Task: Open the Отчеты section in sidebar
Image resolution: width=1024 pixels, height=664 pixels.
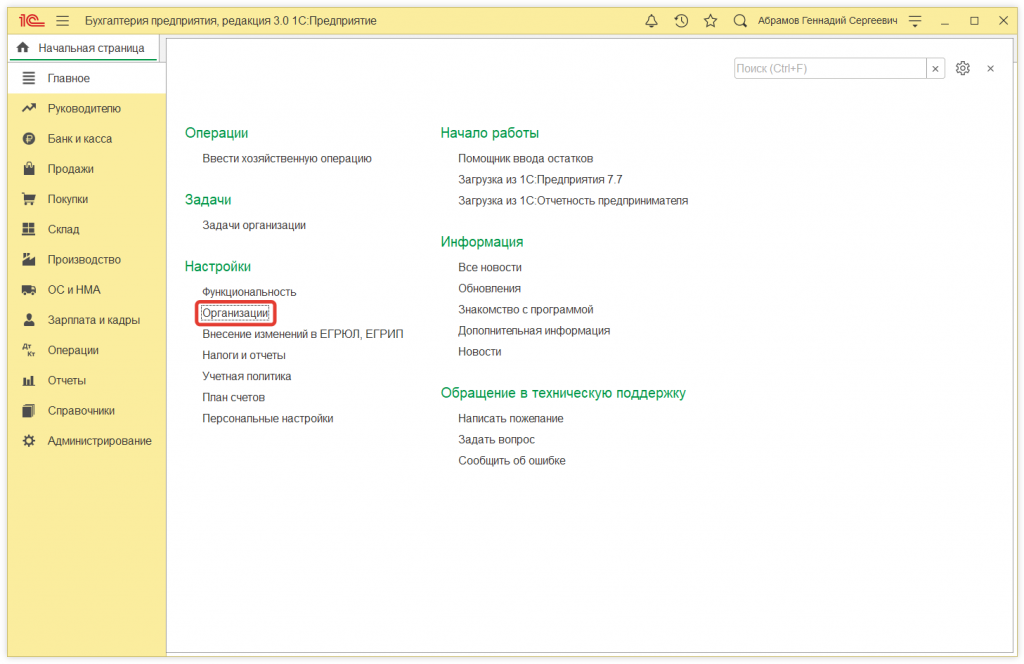Action: tap(63, 380)
